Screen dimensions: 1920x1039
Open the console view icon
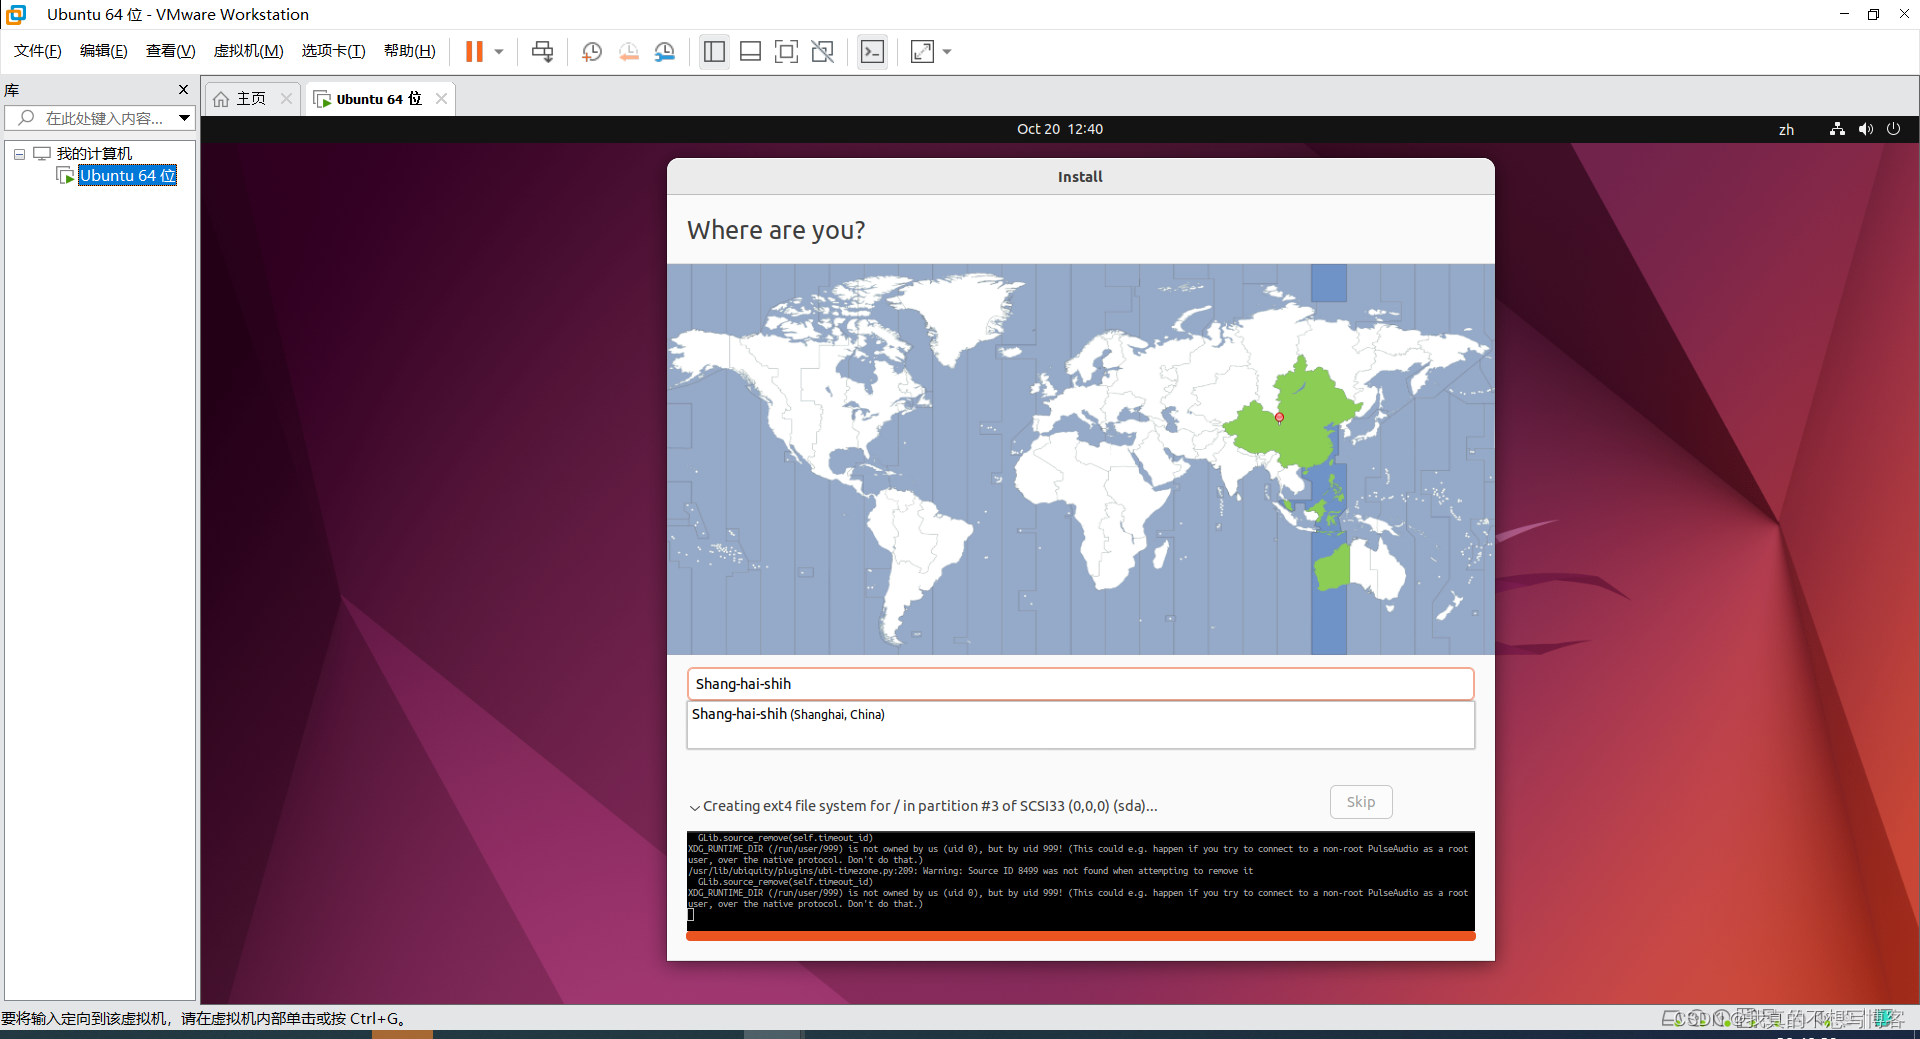pos(872,51)
